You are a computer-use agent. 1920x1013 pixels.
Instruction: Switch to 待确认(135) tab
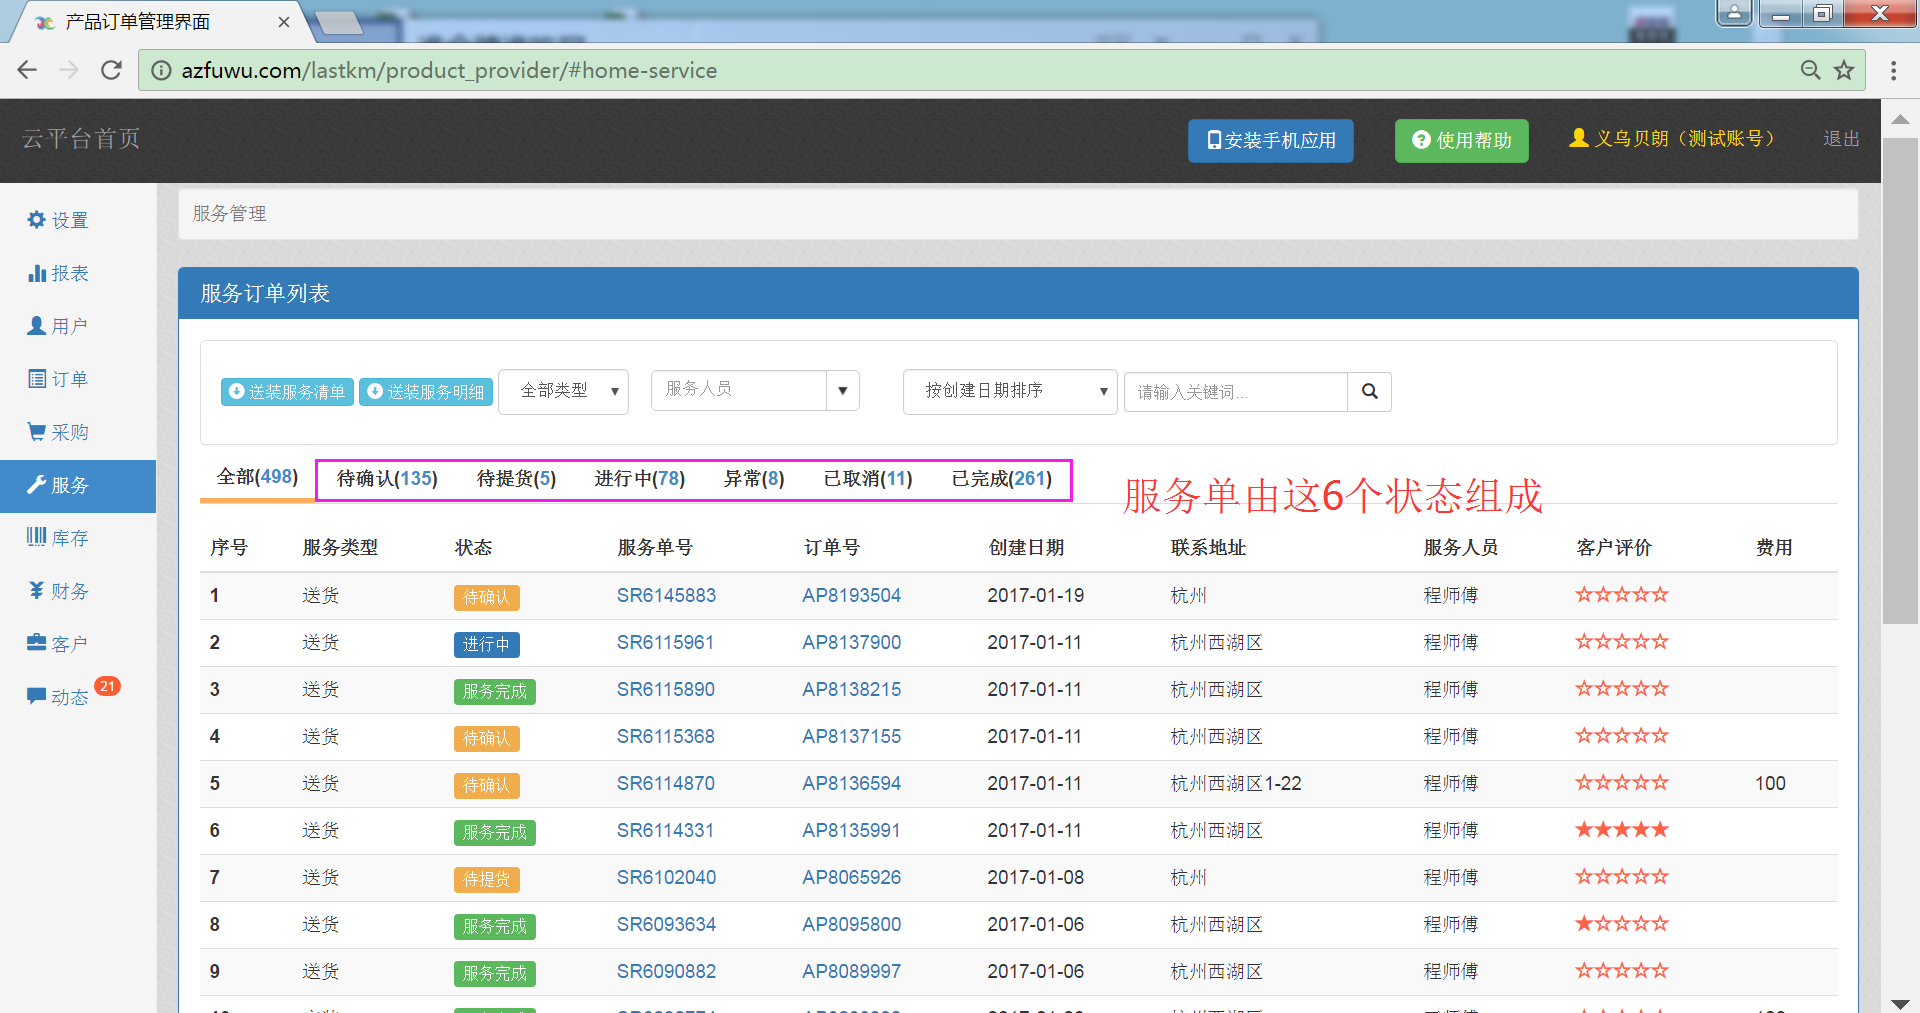pyautogui.click(x=387, y=479)
